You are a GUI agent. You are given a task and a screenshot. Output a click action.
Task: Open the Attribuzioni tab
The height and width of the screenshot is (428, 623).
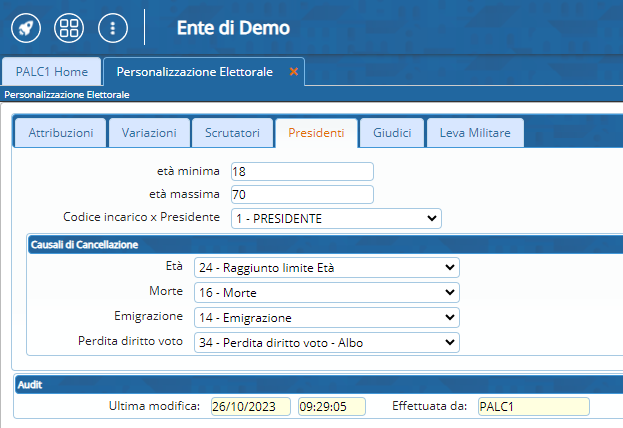(x=61, y=133)
